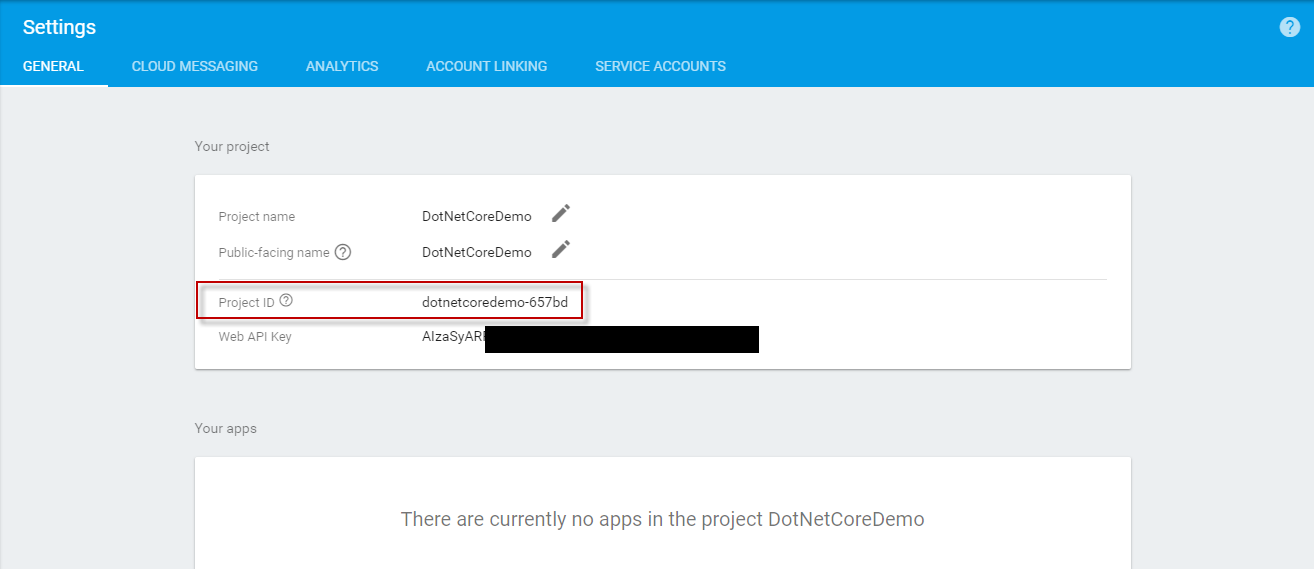Select the Service Accounts tab

[x=660, y=66]
